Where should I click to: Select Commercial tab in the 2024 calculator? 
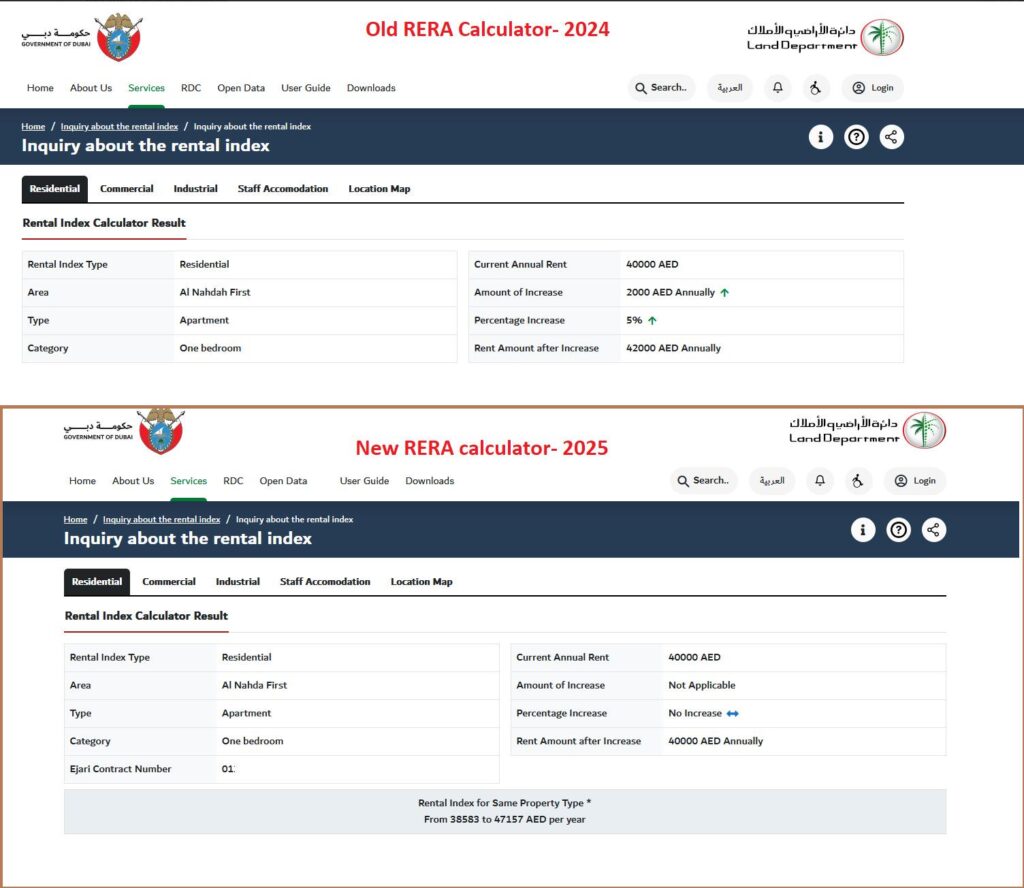point(127,189)
